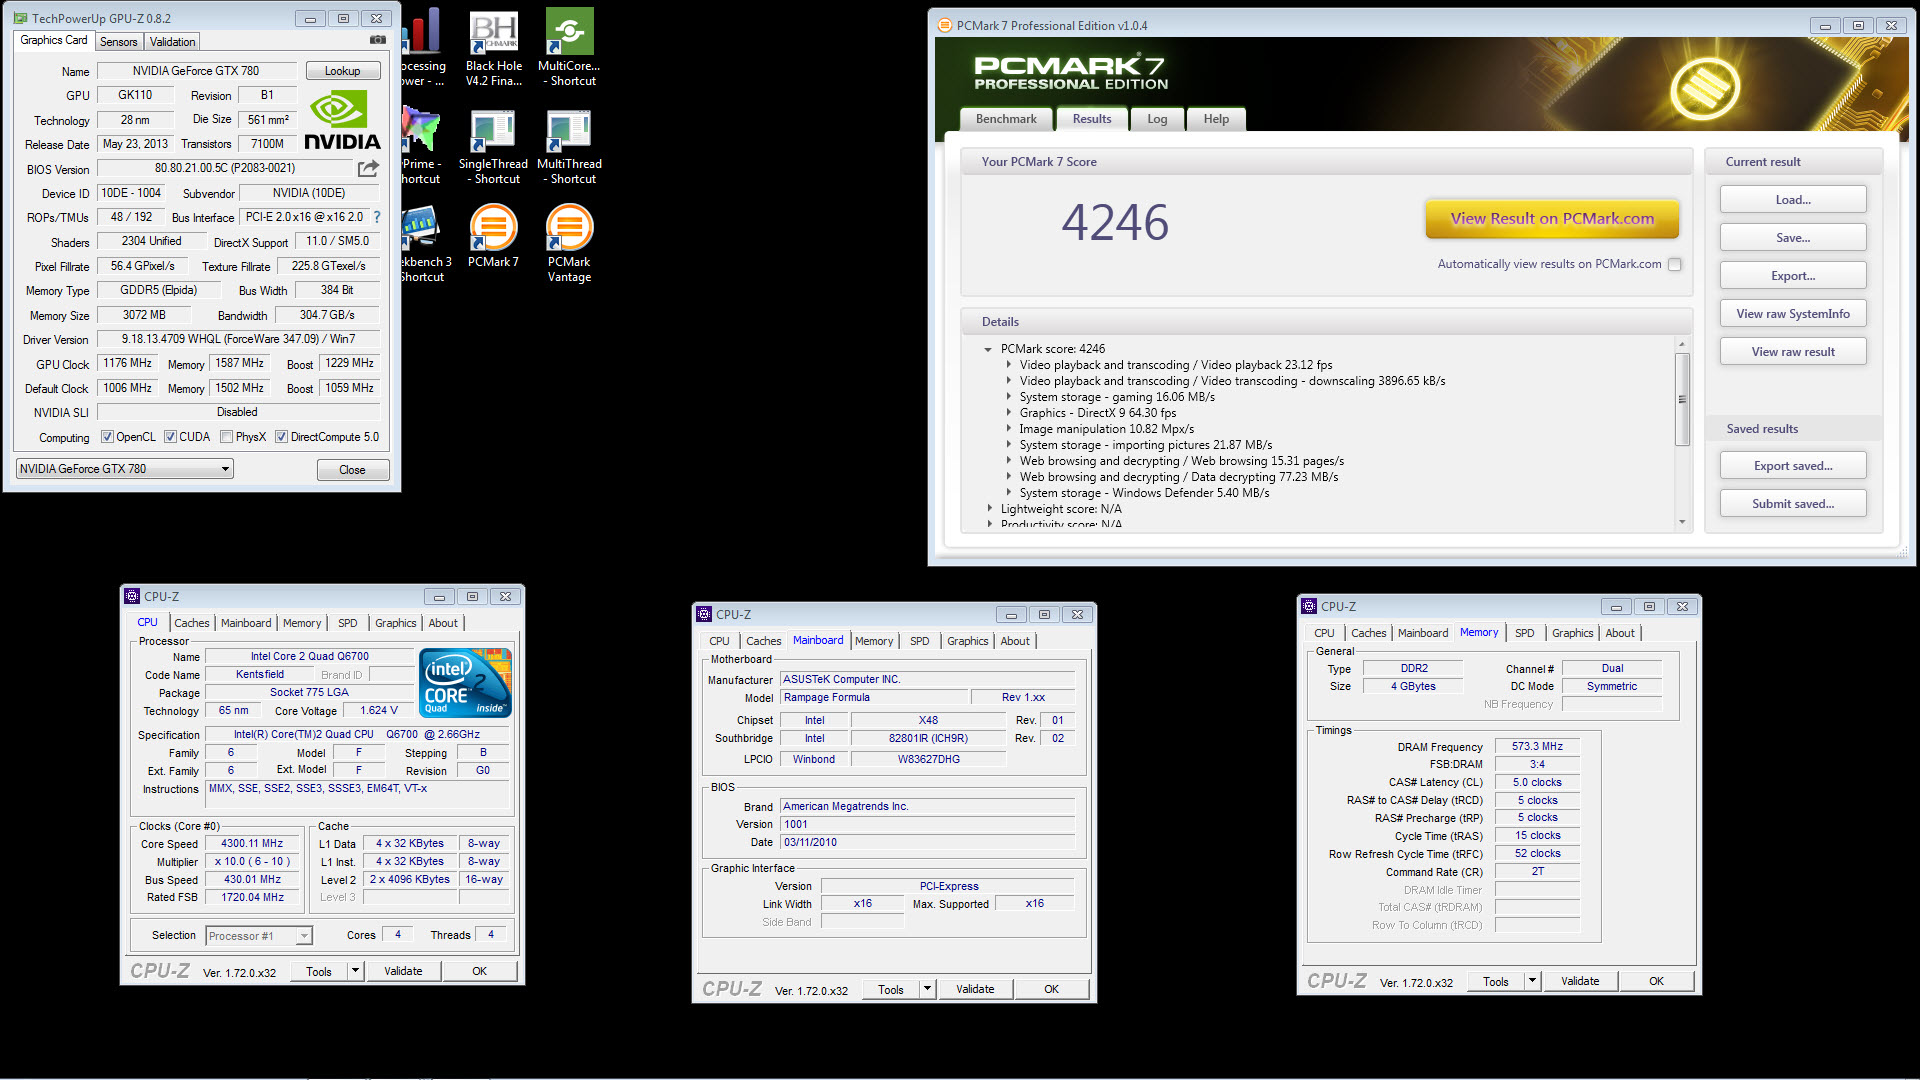
Task: Click the Export... button in PCMark 7
Action: (x=1793, y=276)
